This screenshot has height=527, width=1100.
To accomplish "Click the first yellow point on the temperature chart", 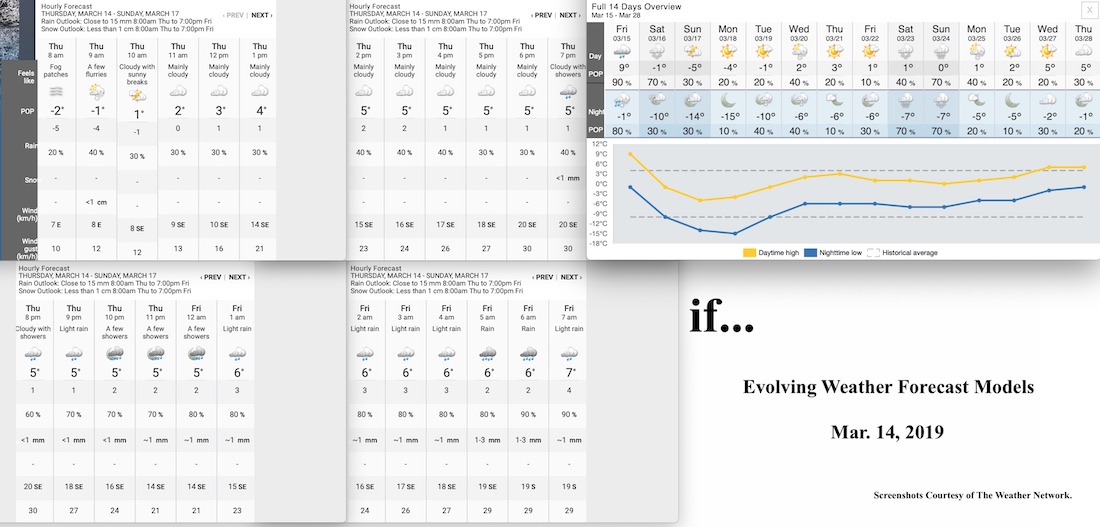I will click(630, 154).
